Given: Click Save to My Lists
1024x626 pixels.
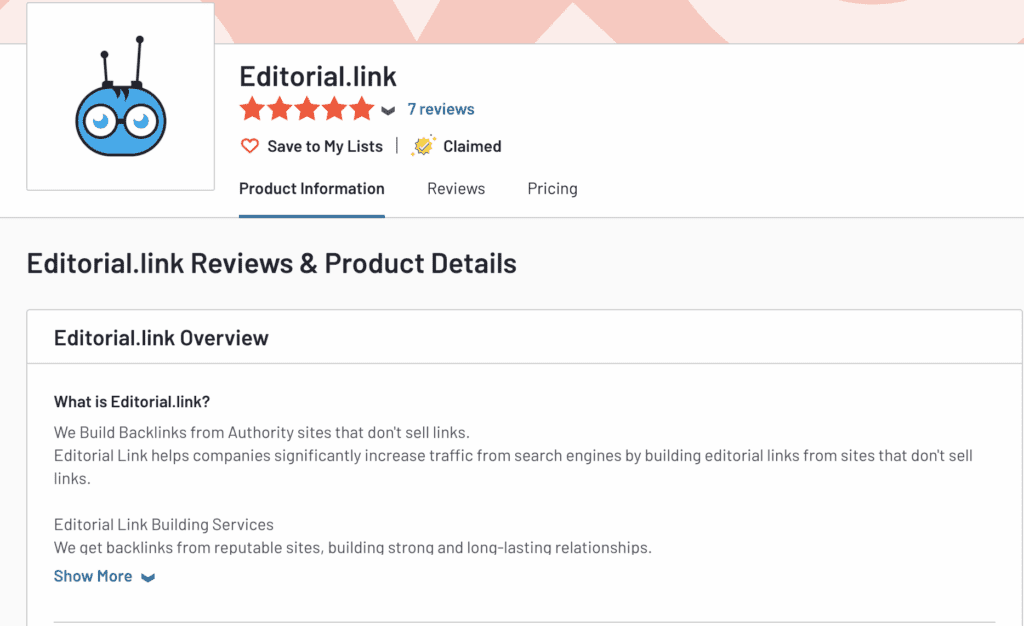Looking at the screenshot, I should pyautogui.click(x=325, y=146).
